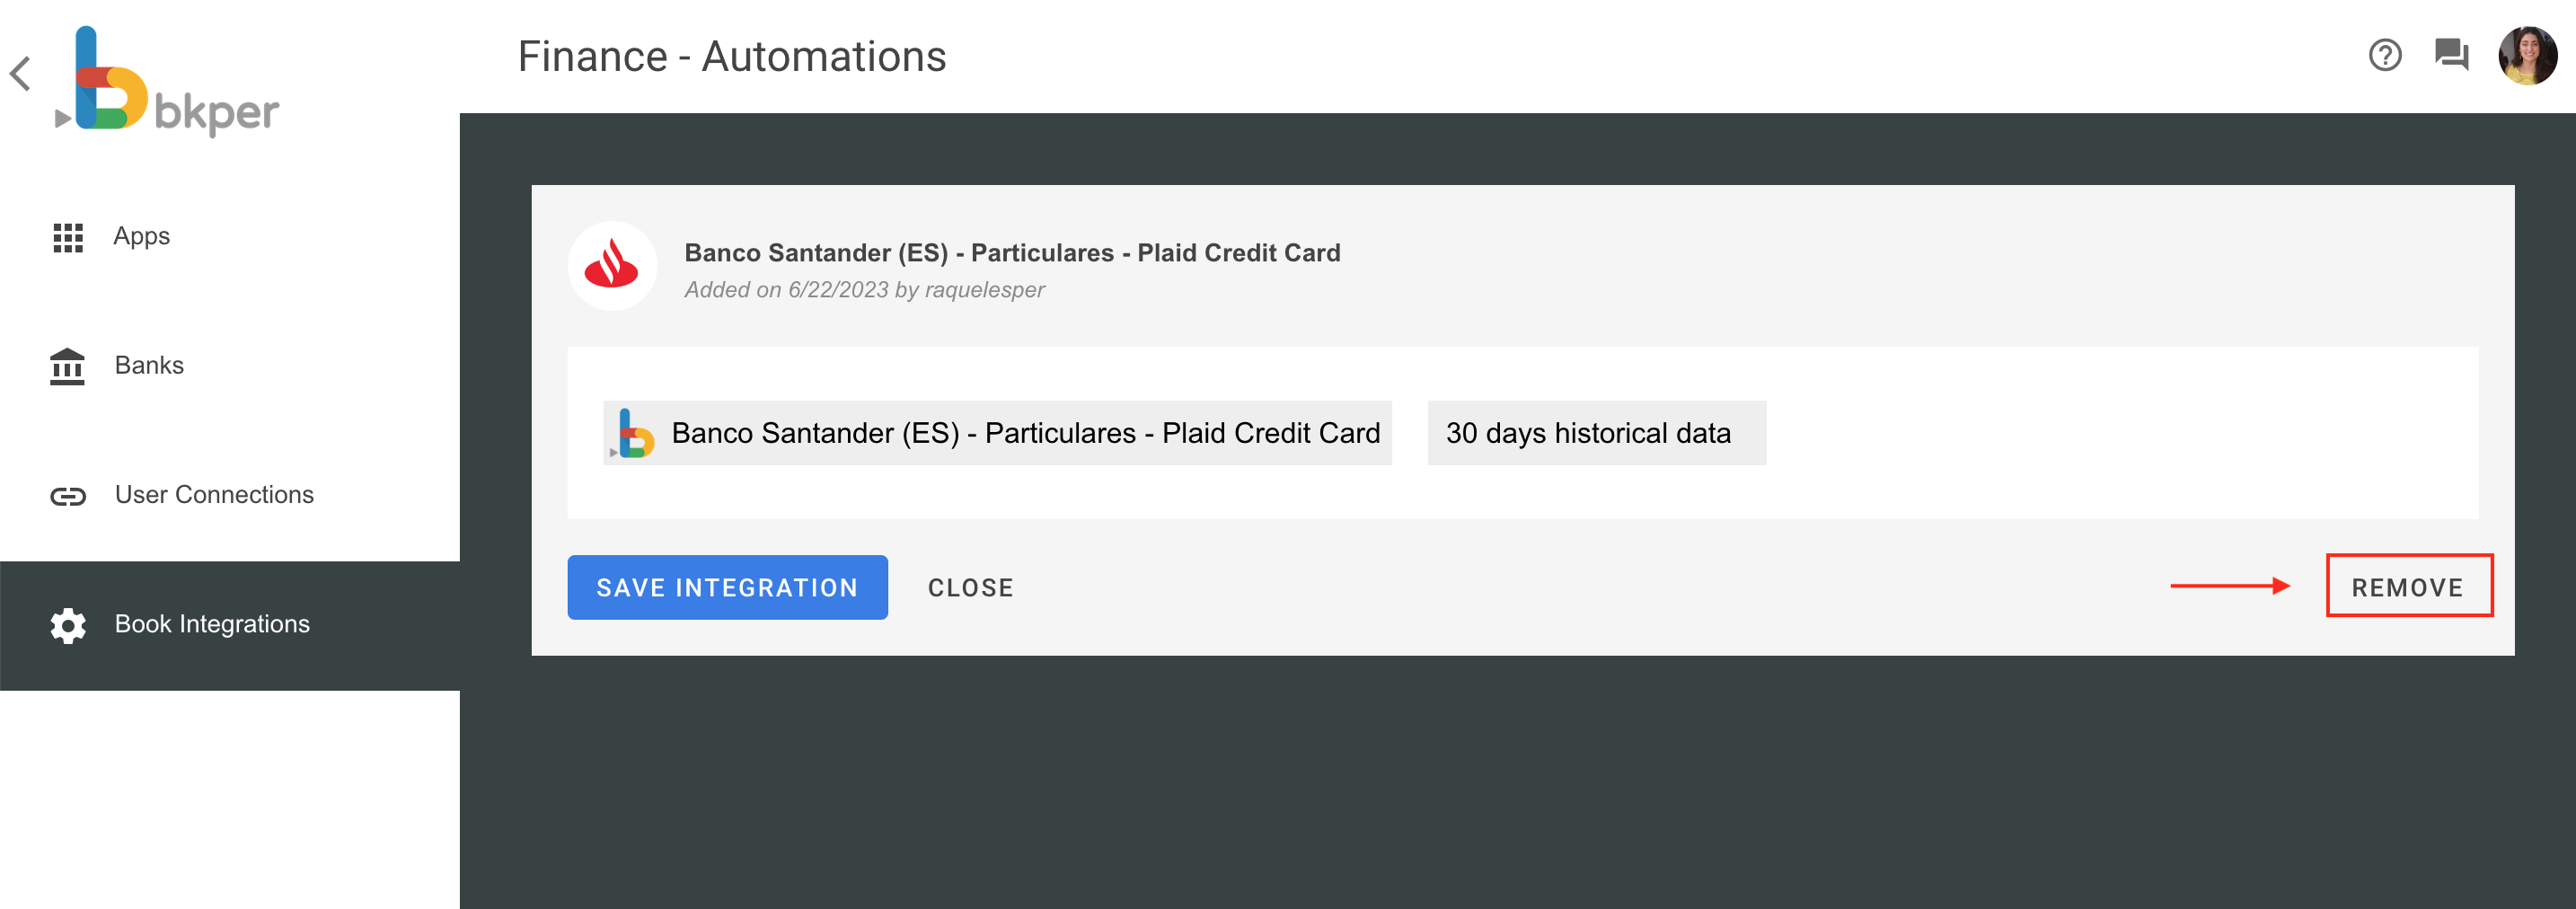This screenshot has width=2576, height=909.
Task: Click the Finance - Automations page title
Action: [731, 56]
